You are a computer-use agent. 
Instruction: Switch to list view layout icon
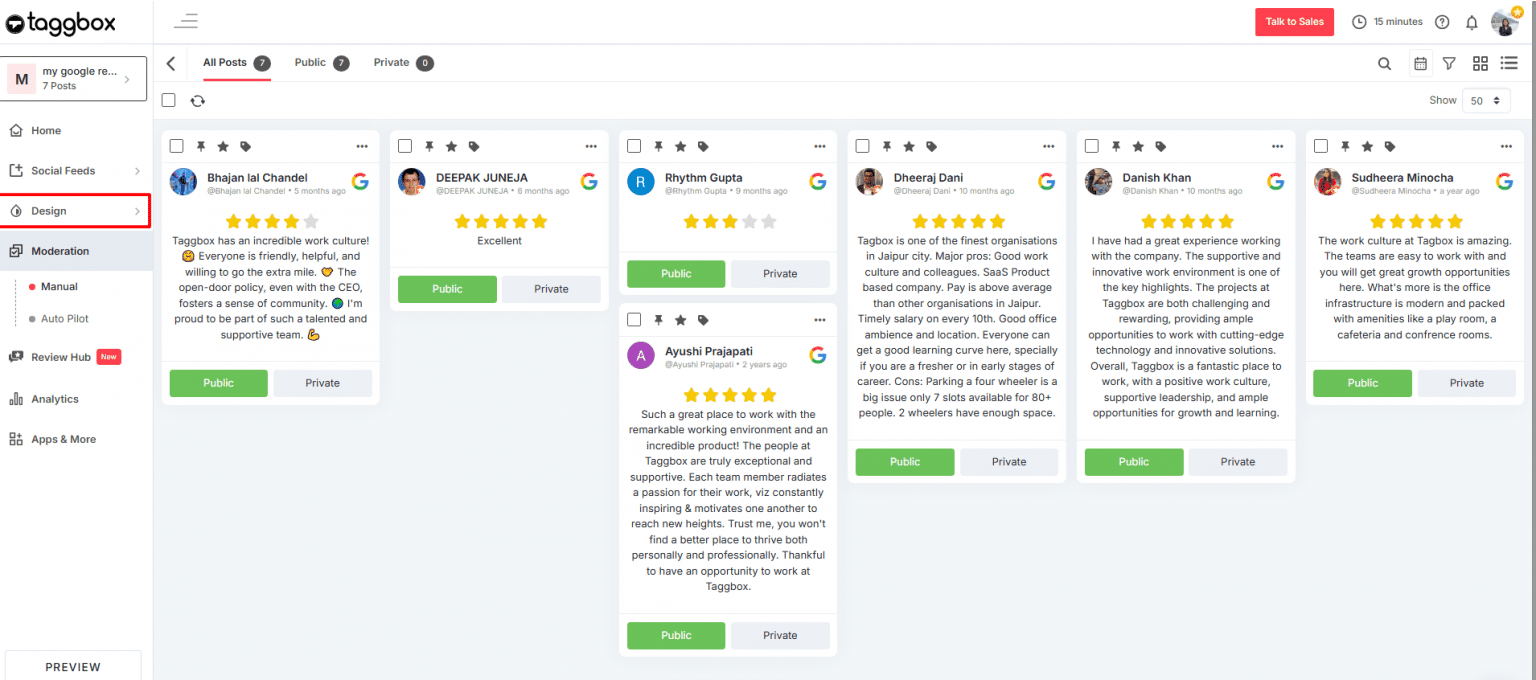click(1510, 63)
